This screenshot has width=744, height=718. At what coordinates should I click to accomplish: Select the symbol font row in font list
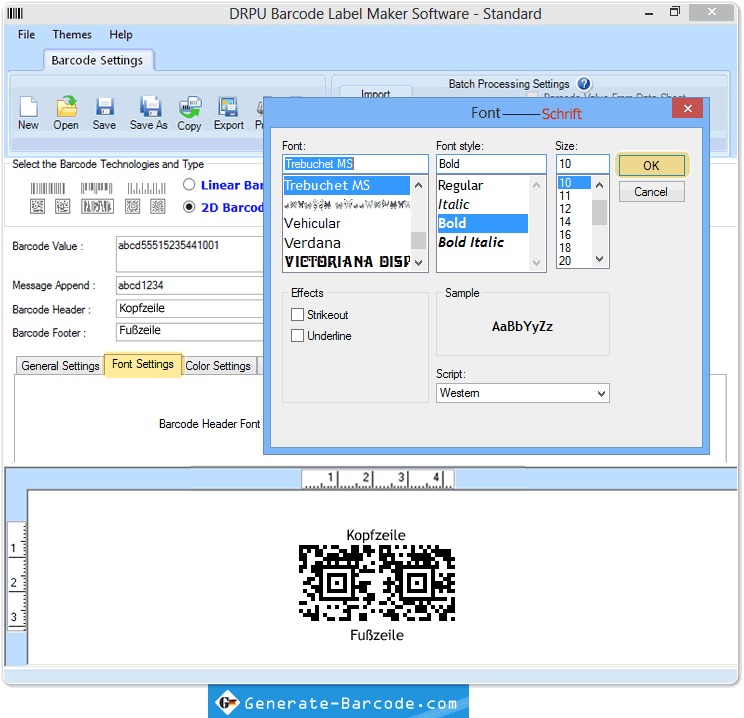tap(347, 205)
